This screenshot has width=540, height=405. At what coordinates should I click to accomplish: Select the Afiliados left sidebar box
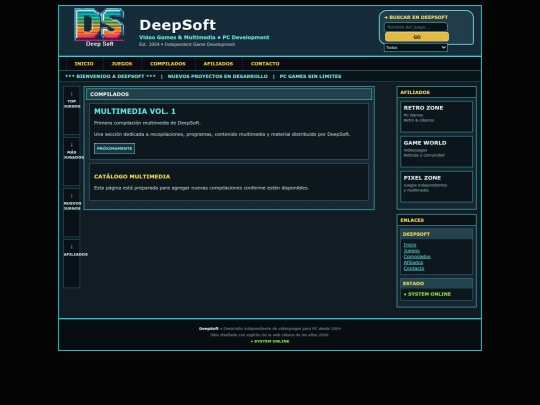click(x=72, y=263)
